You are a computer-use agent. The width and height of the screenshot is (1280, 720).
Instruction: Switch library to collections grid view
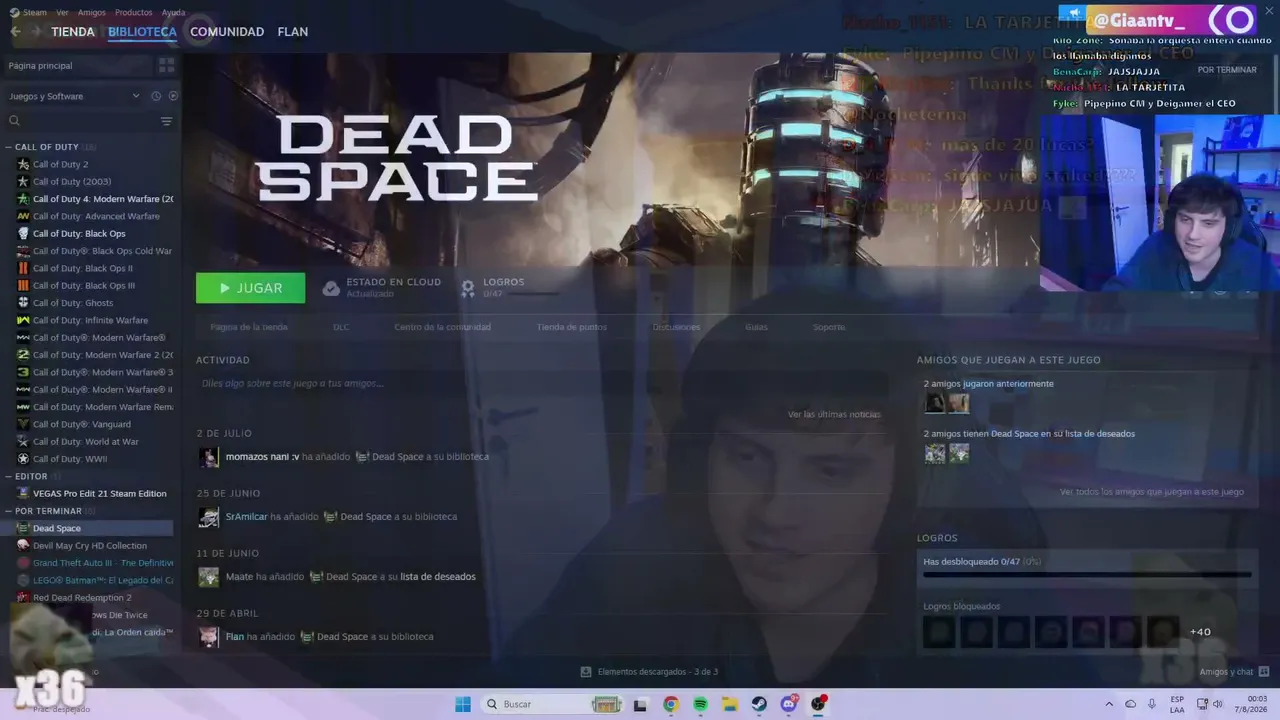coord(166,65)
